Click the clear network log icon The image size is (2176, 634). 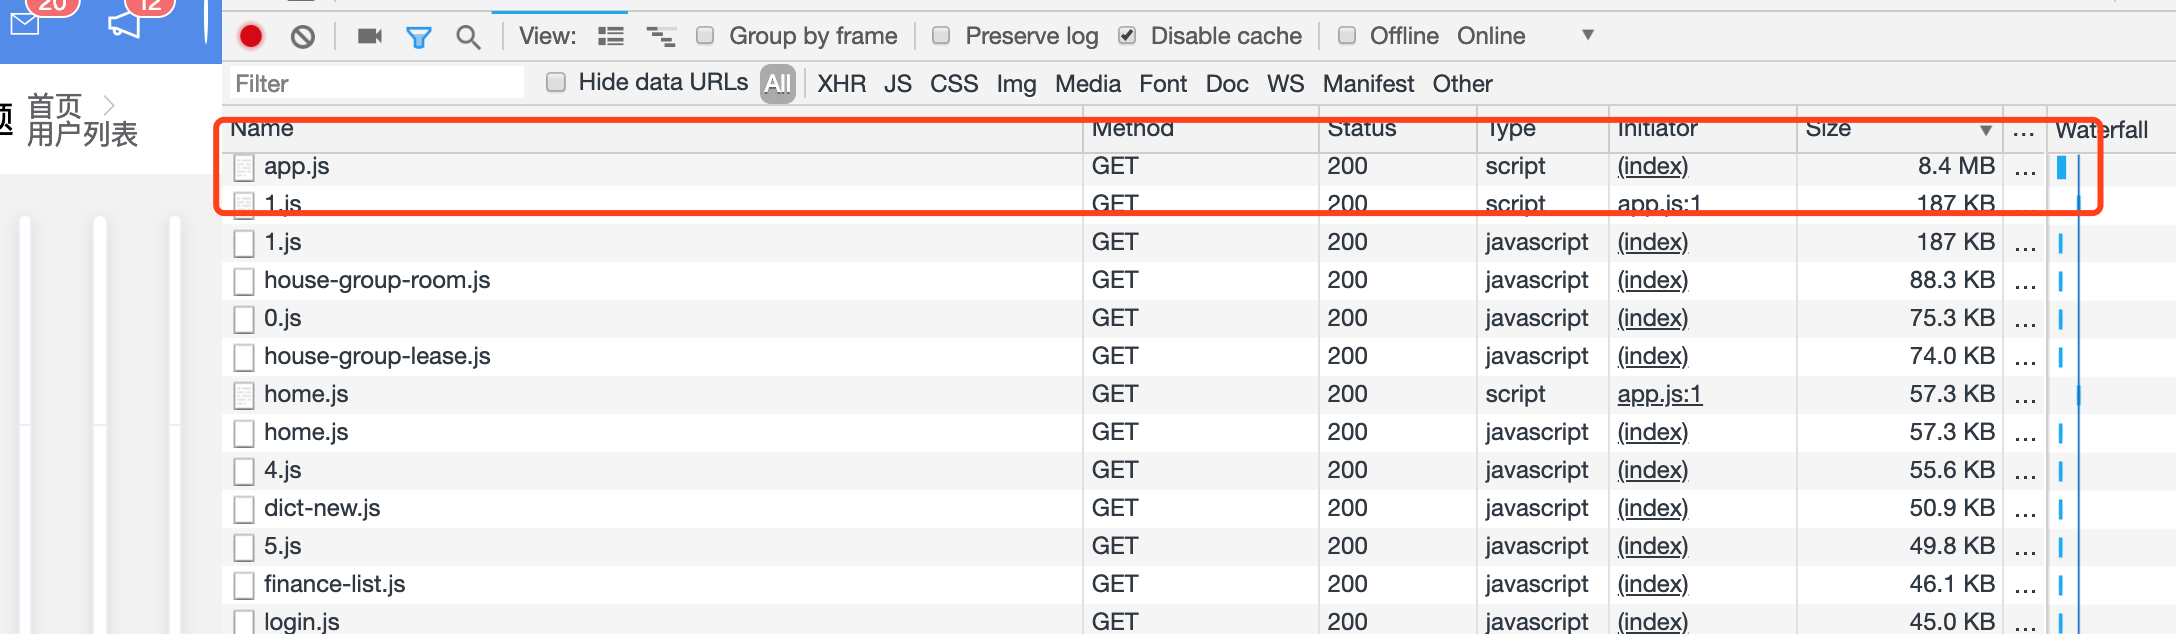[303, 37]
